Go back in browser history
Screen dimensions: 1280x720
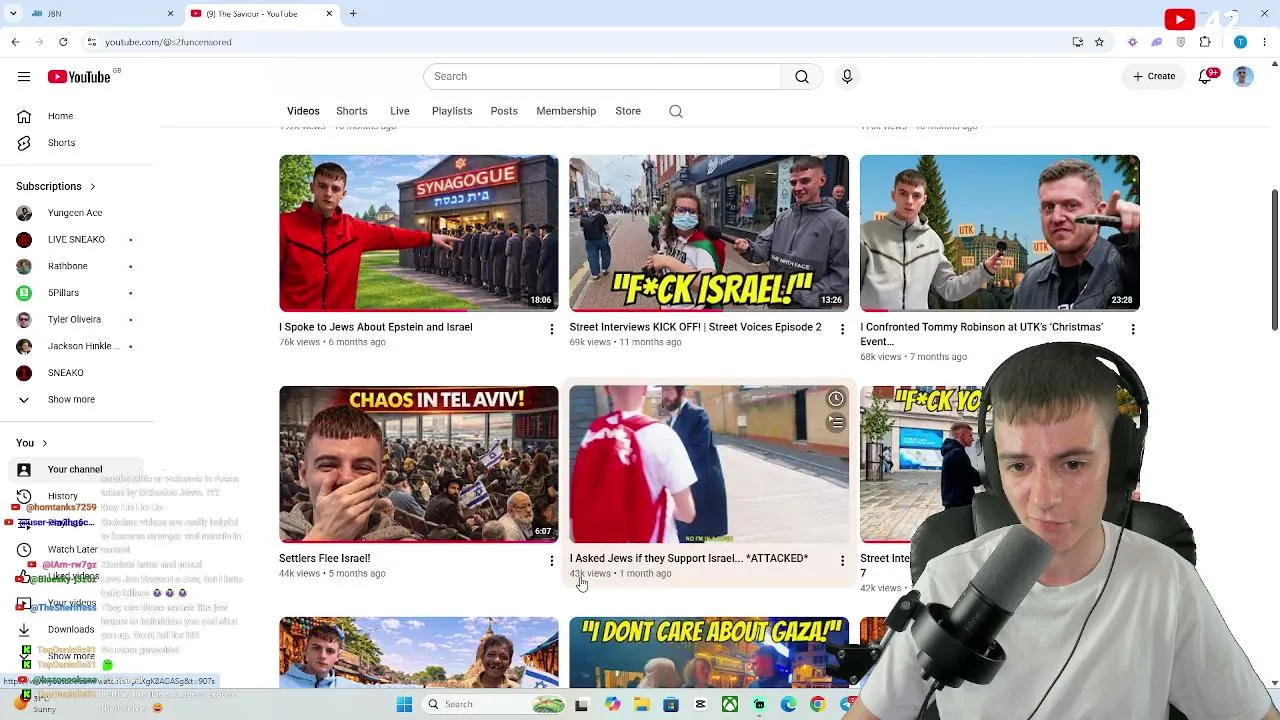pos(15,42)
